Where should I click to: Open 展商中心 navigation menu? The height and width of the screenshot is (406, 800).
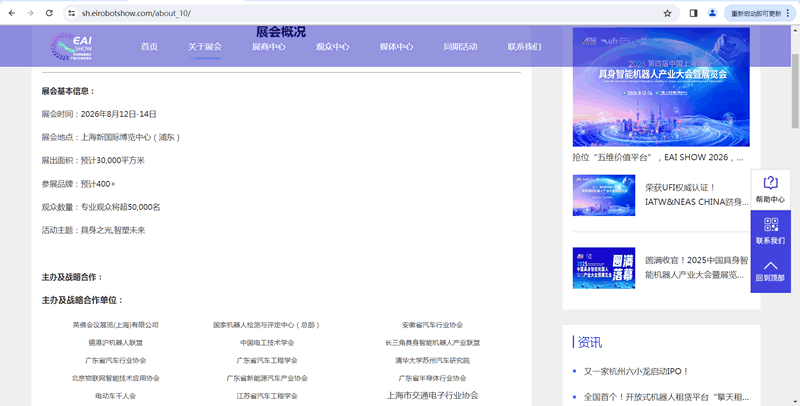click(x=268, y=47)
